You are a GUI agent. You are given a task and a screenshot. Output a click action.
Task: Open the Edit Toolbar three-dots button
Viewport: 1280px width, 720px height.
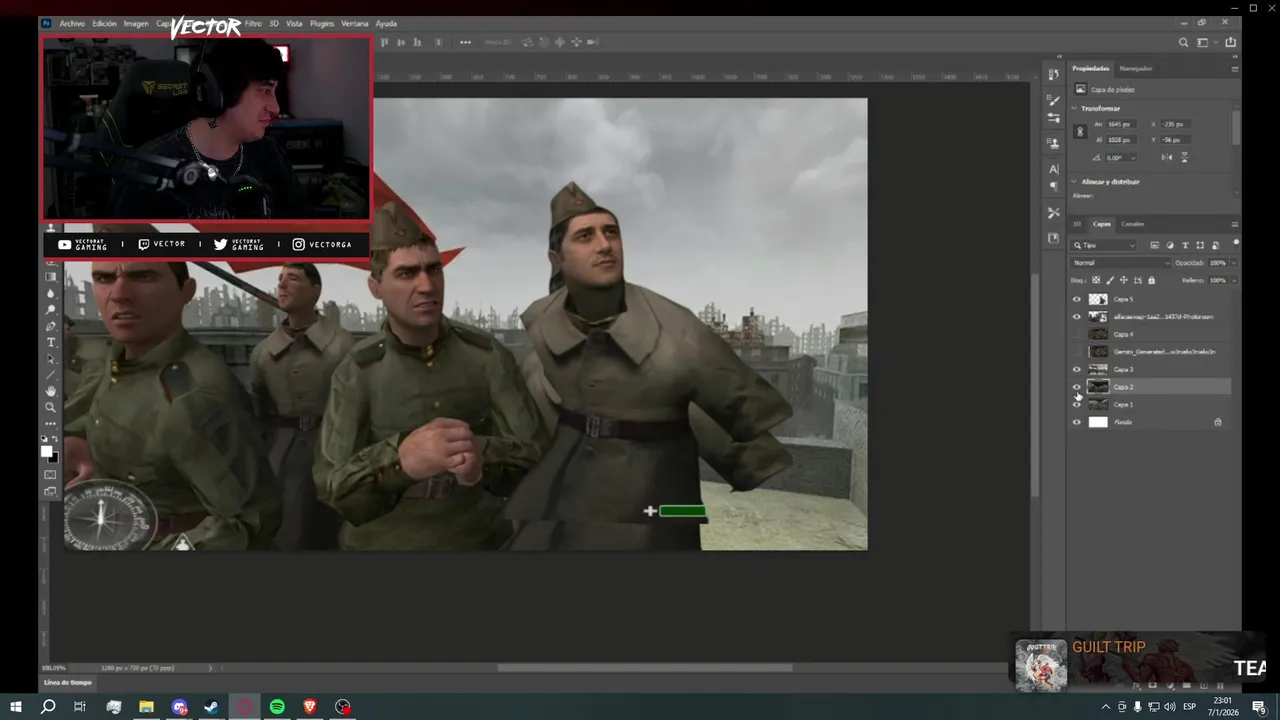click(51, 424)
